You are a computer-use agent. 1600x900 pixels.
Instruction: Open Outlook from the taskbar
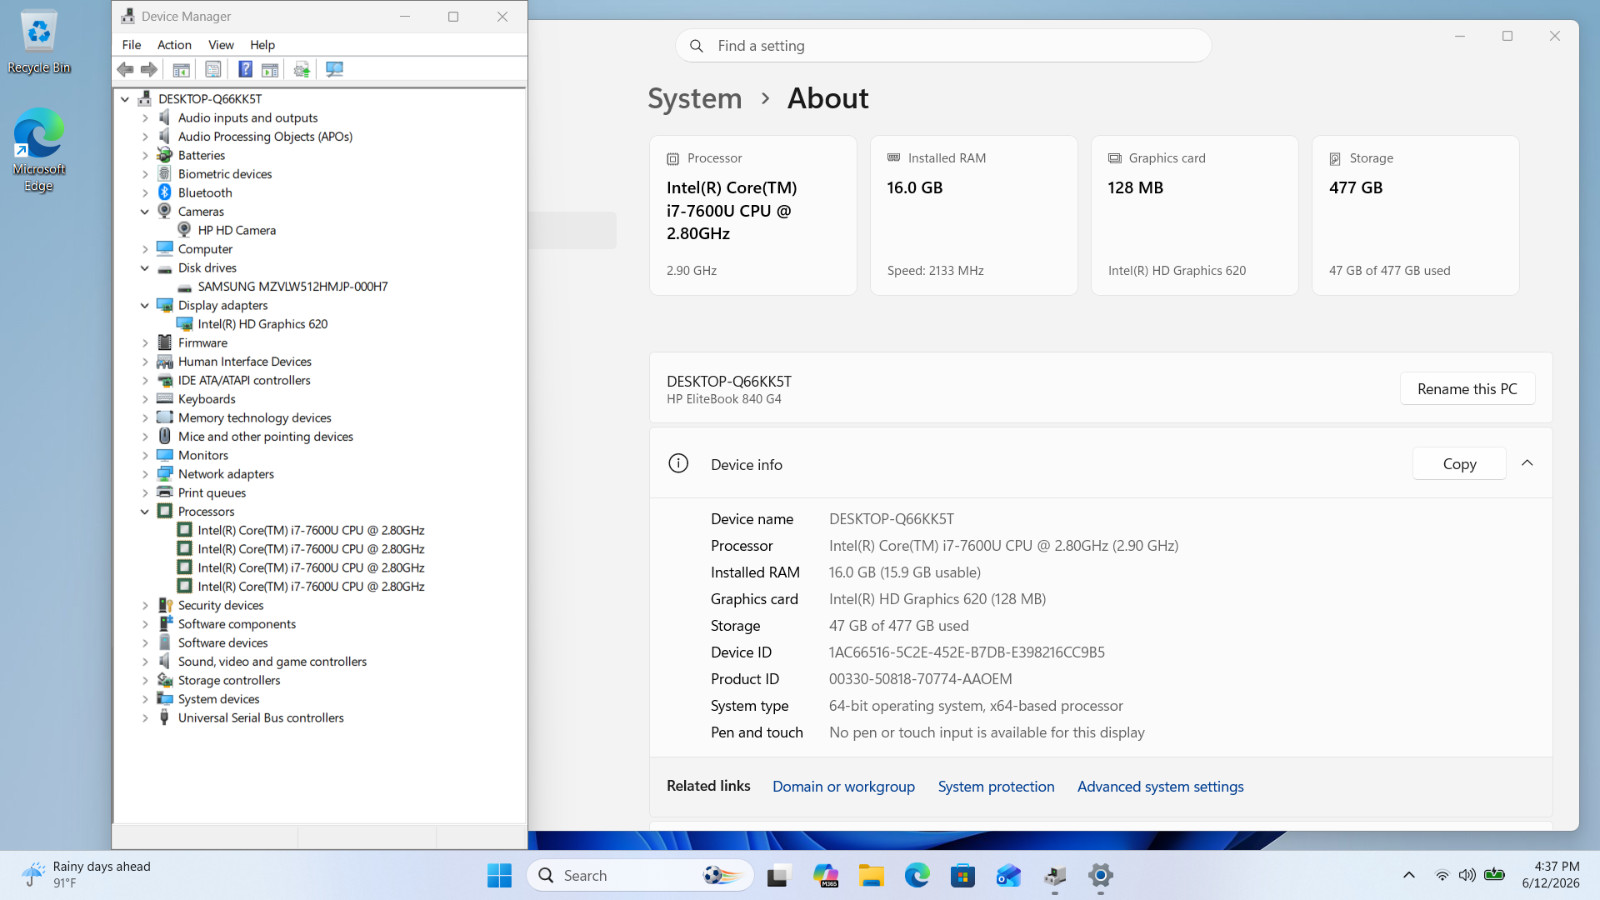1008,876
